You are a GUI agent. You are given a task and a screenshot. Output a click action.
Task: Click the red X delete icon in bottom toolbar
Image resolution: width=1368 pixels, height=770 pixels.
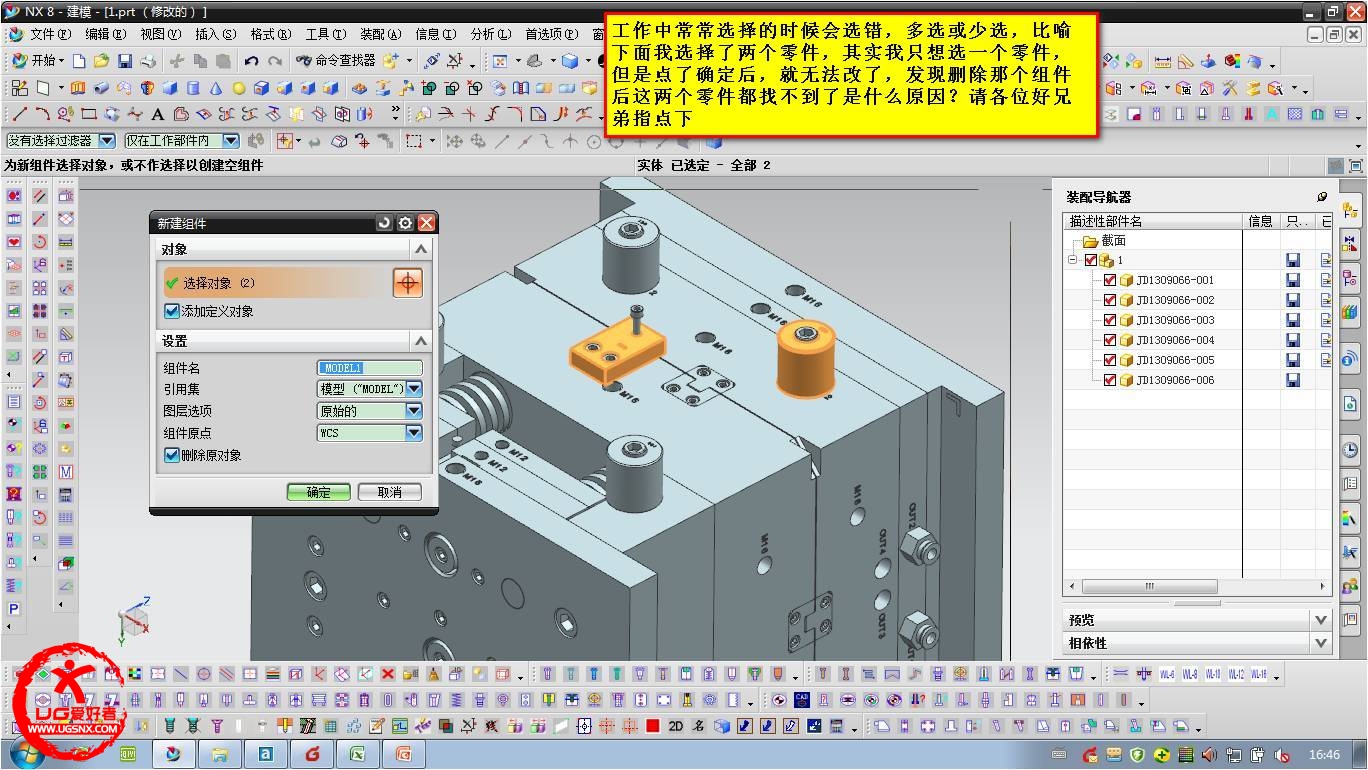(387, 674)
